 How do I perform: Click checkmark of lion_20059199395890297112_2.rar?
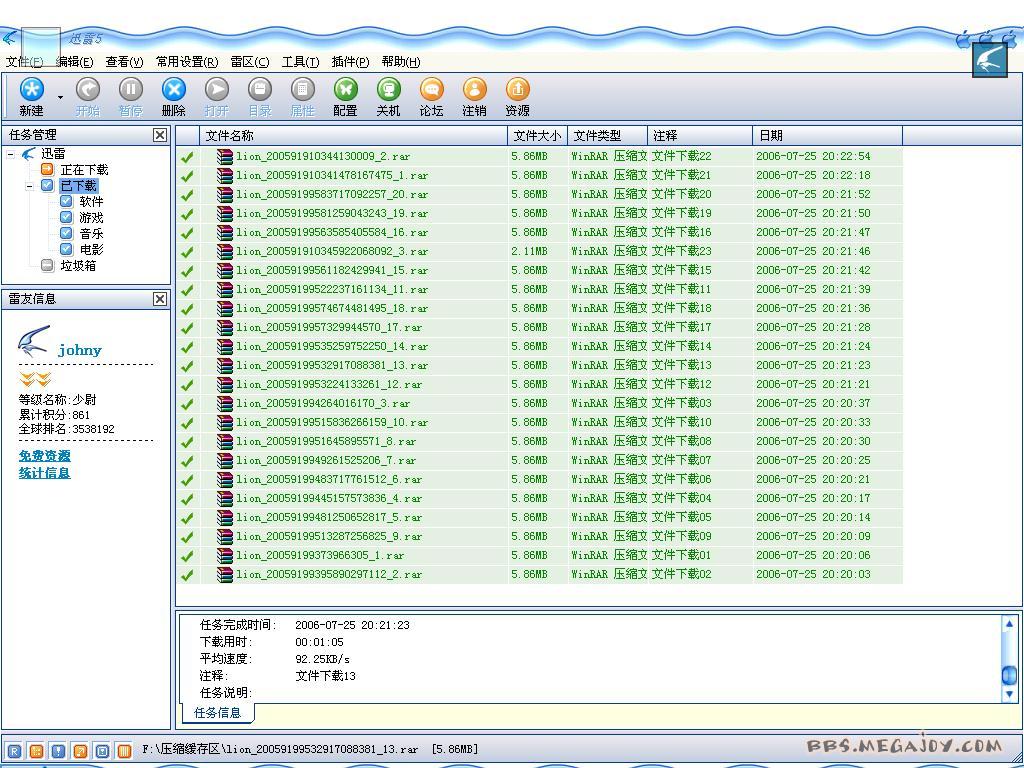click(187, 575)
